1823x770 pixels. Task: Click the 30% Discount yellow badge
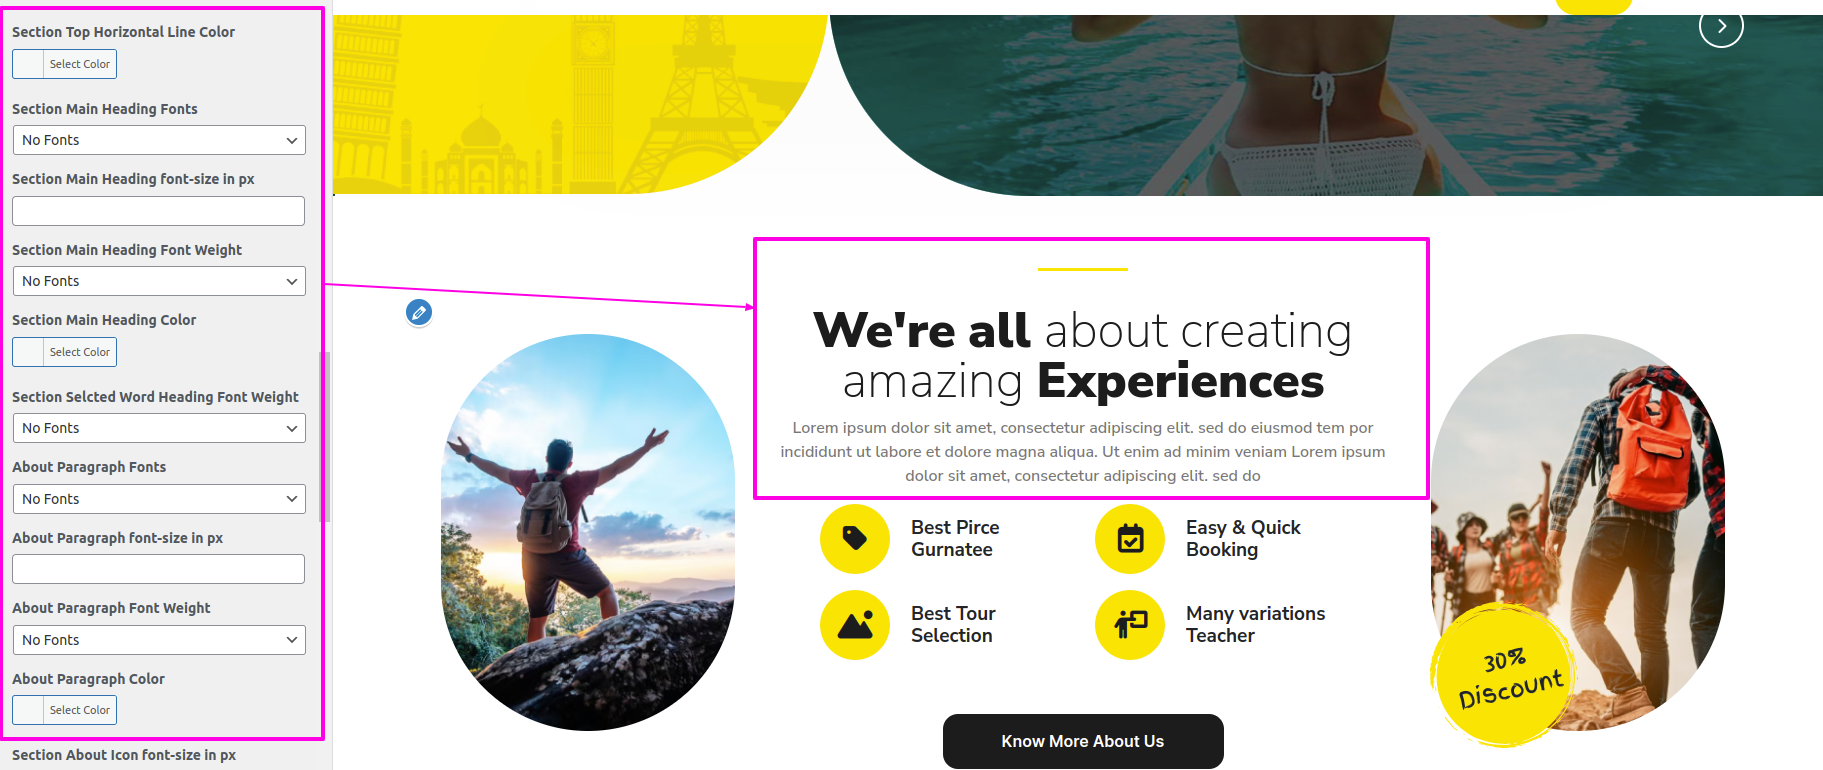(1504, 676)
